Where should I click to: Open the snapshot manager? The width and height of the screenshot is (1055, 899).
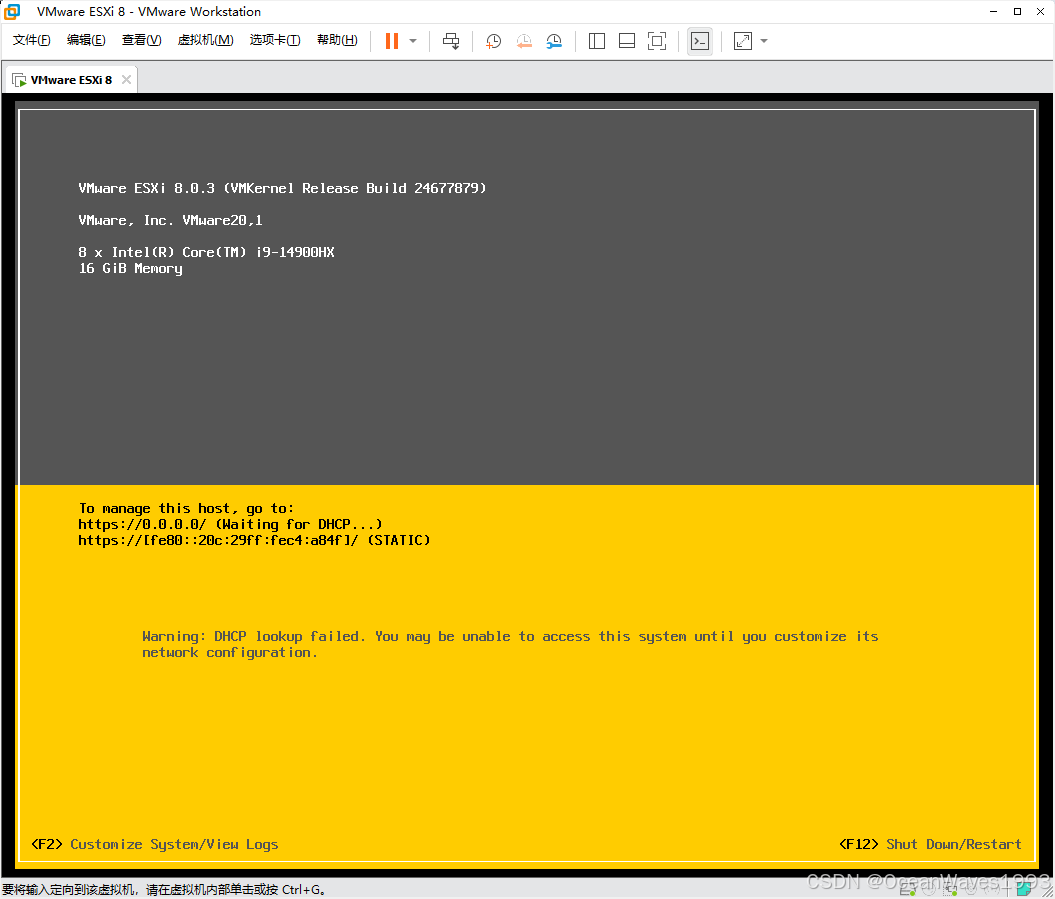point(554,41)
